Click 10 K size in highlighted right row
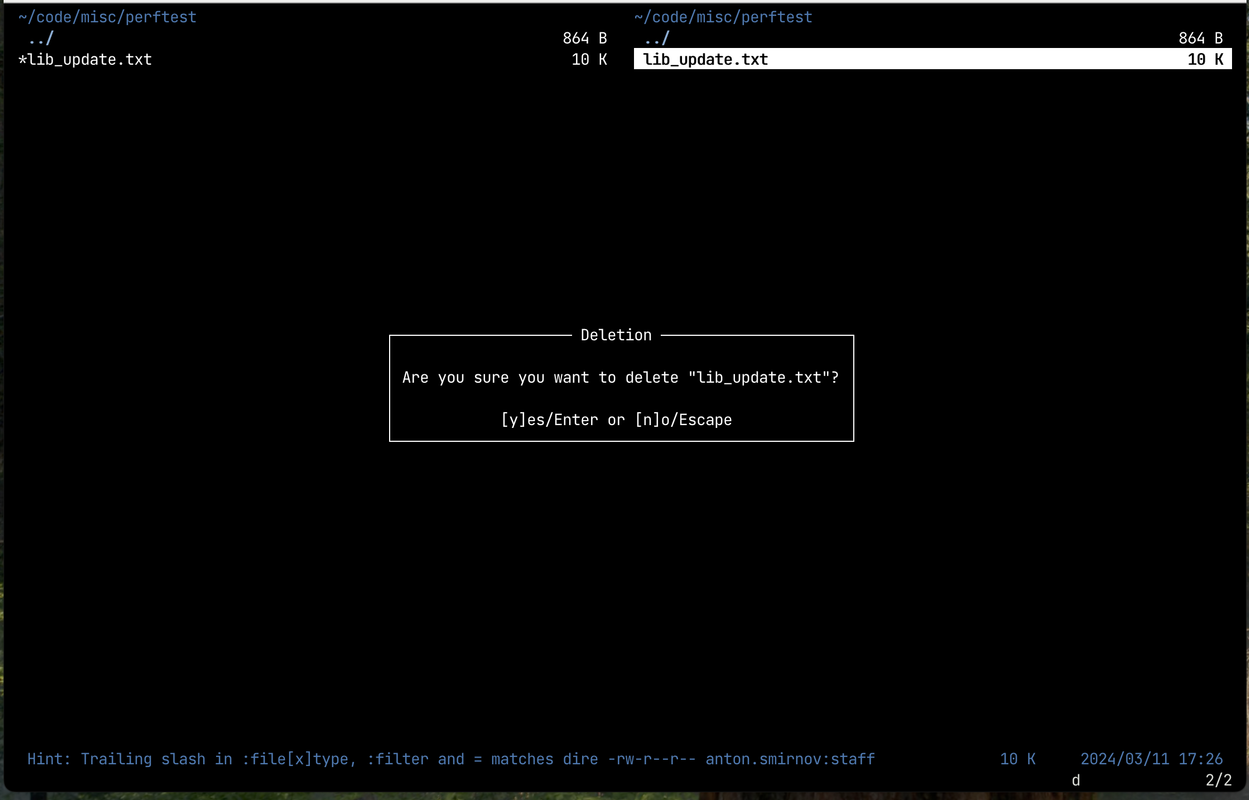 coord(1205,59)
